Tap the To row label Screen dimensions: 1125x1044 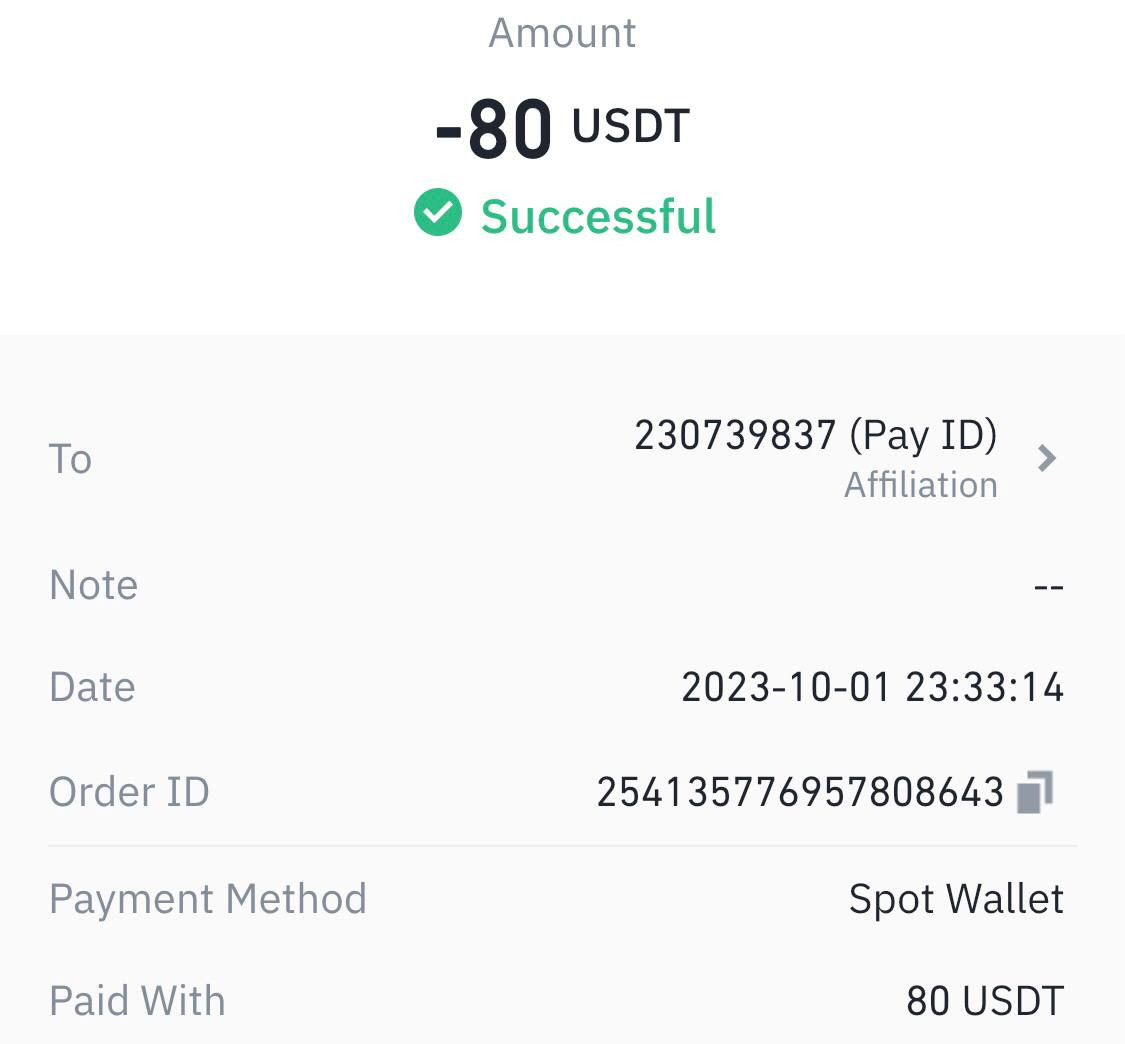coord(70,458)
